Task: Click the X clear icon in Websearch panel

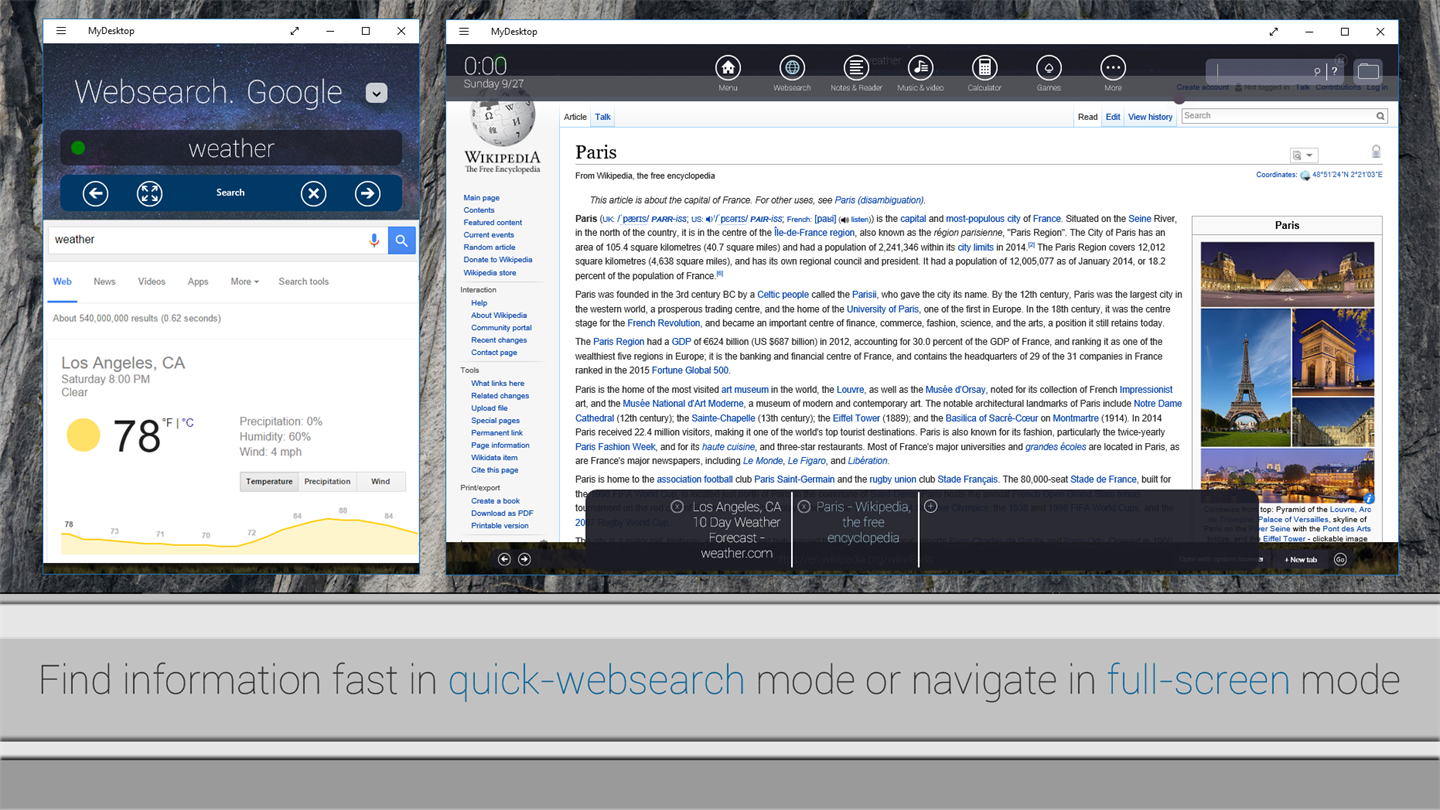Action: pos(314,193)
